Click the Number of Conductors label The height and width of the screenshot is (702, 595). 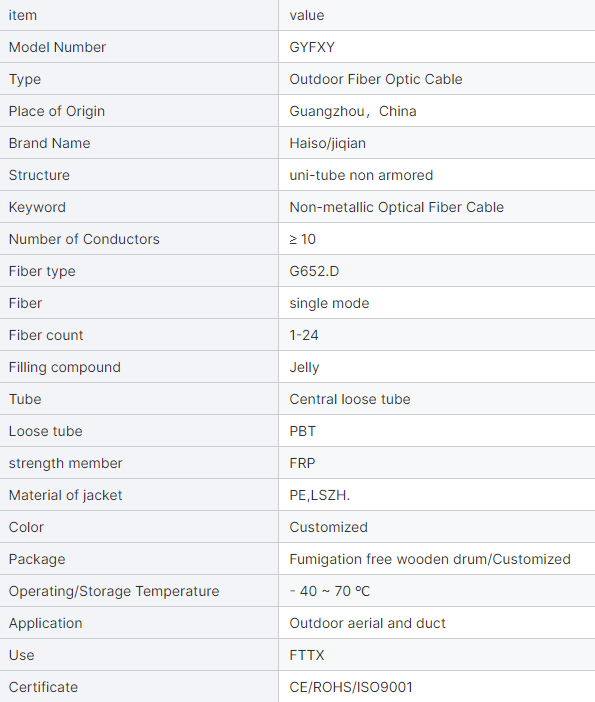84,239
